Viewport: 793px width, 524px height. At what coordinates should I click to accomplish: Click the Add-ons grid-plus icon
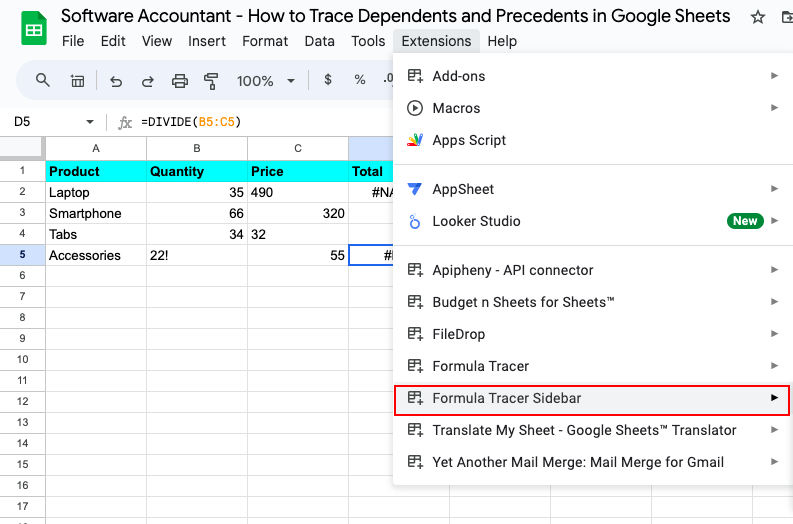(415, 76)
